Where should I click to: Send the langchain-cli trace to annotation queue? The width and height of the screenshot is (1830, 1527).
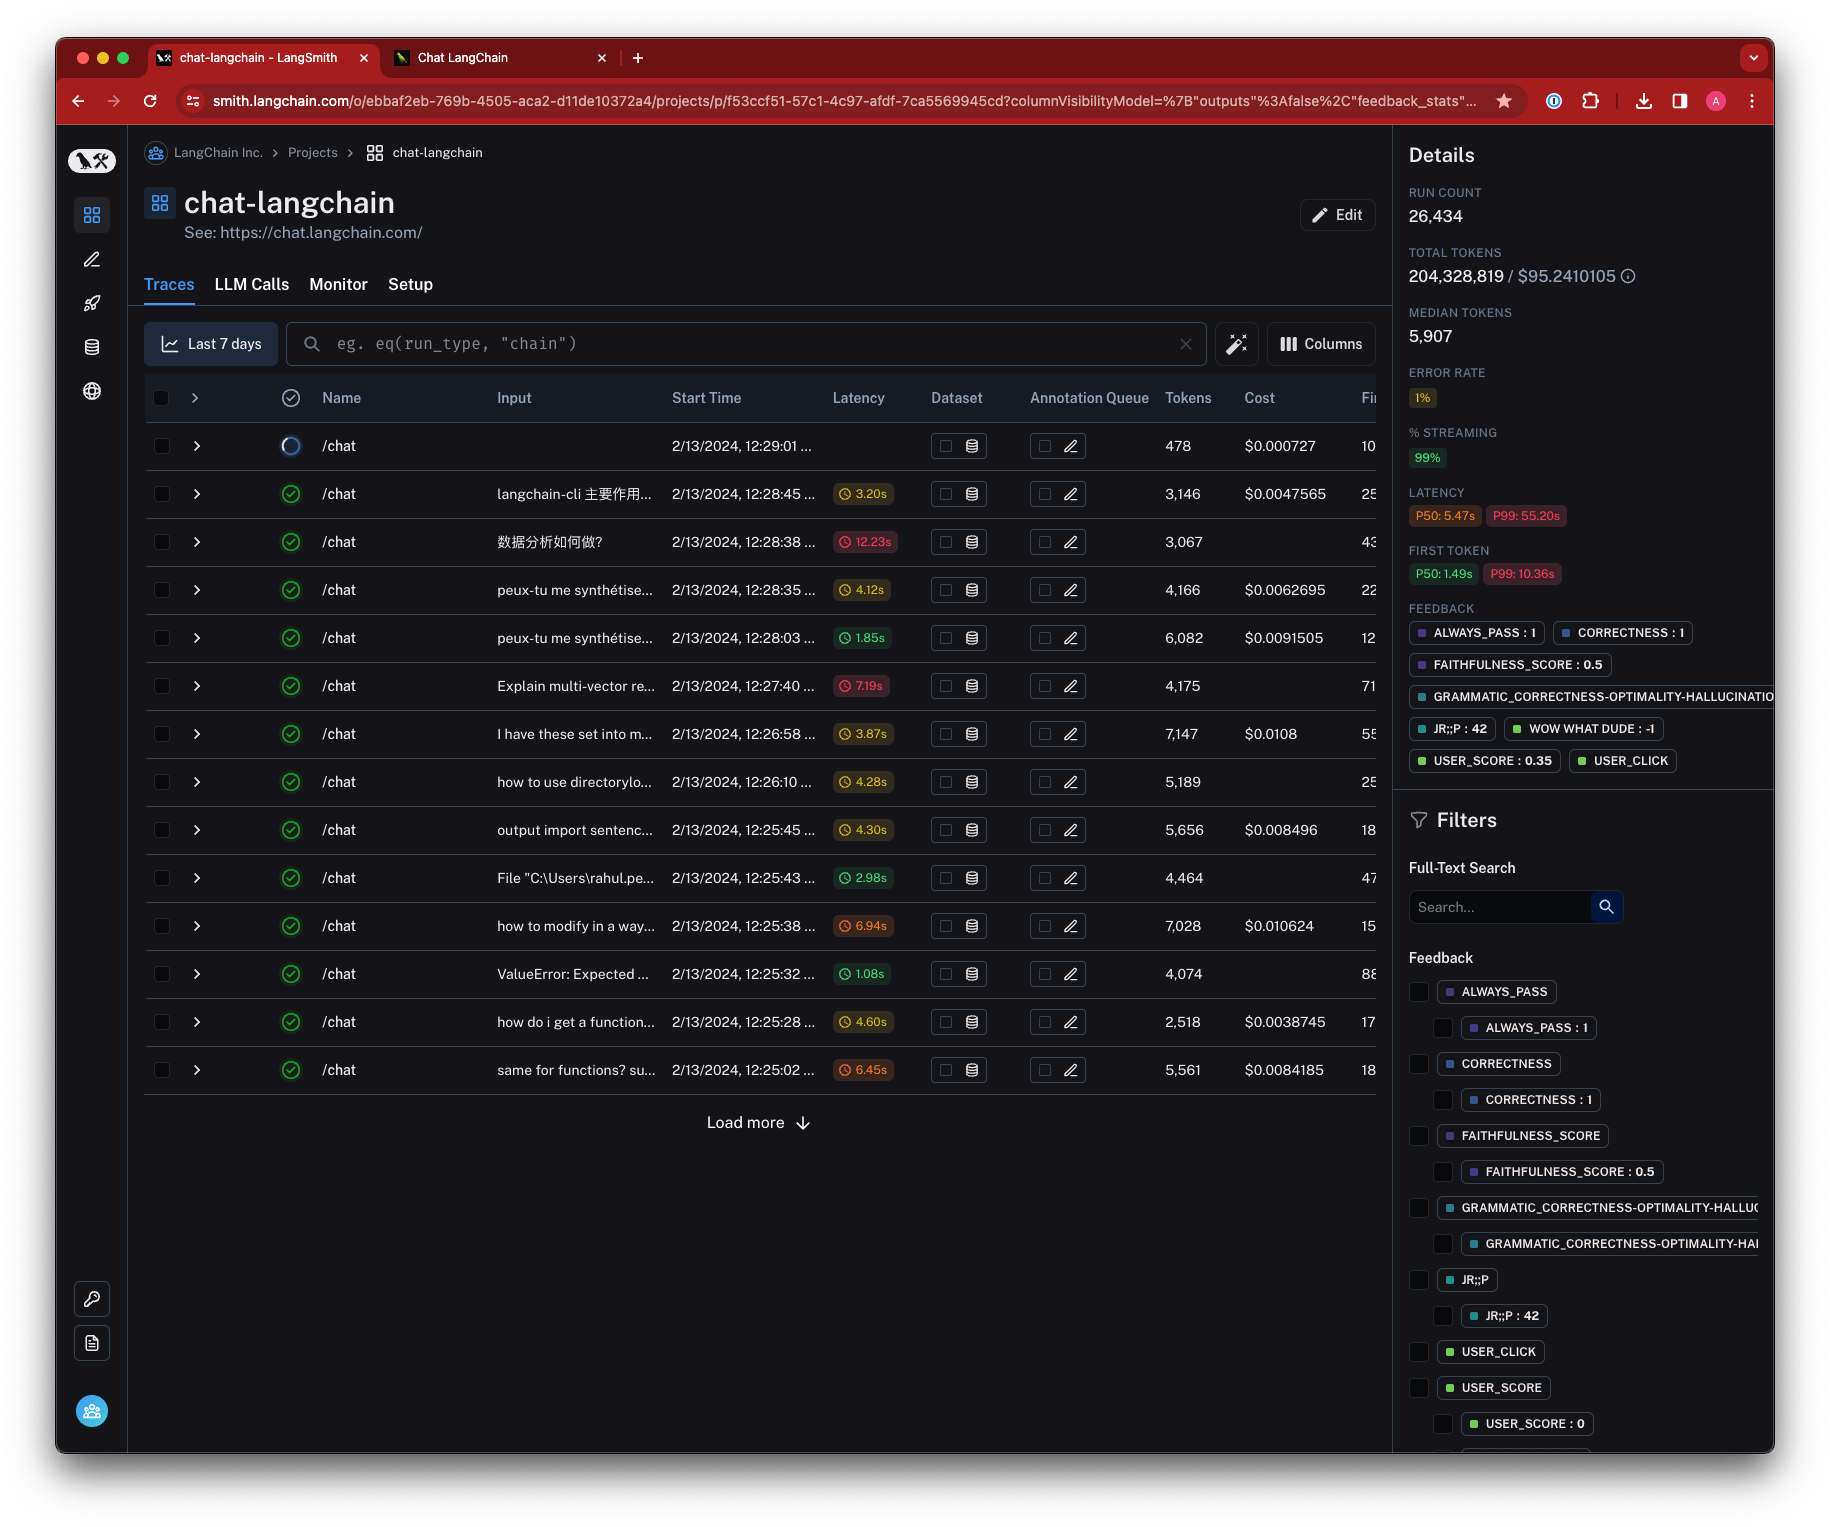[x=1058, y=494]
